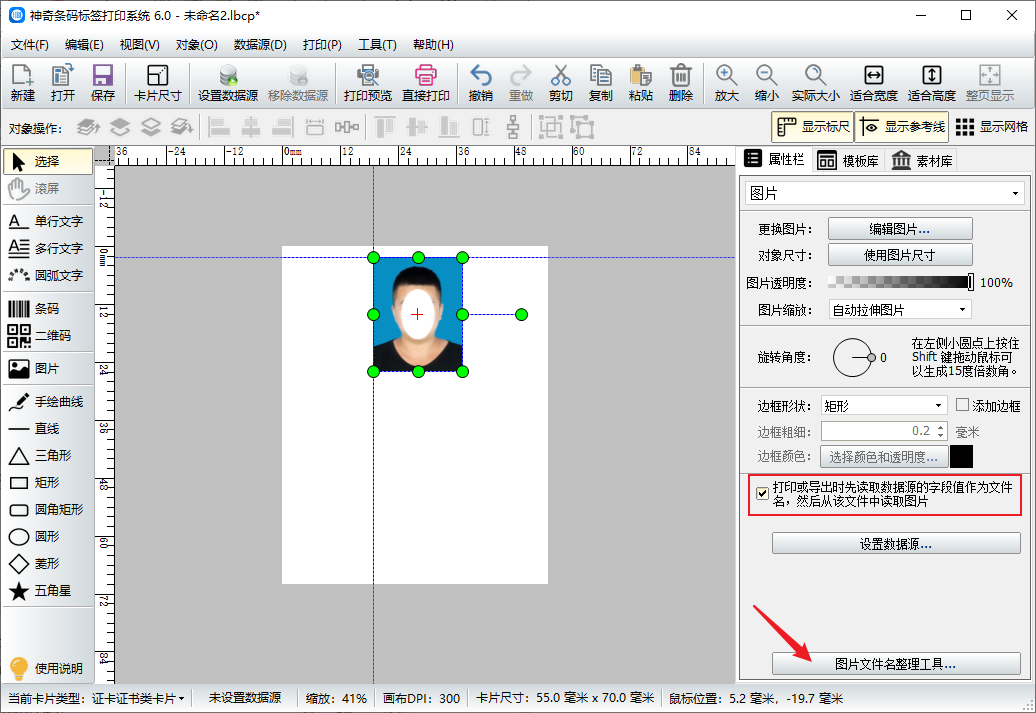The image size is (1036, 713).
Task: Open the 图片缩放 dropdown
Action: pyautogui.click(x=899, y=310)
